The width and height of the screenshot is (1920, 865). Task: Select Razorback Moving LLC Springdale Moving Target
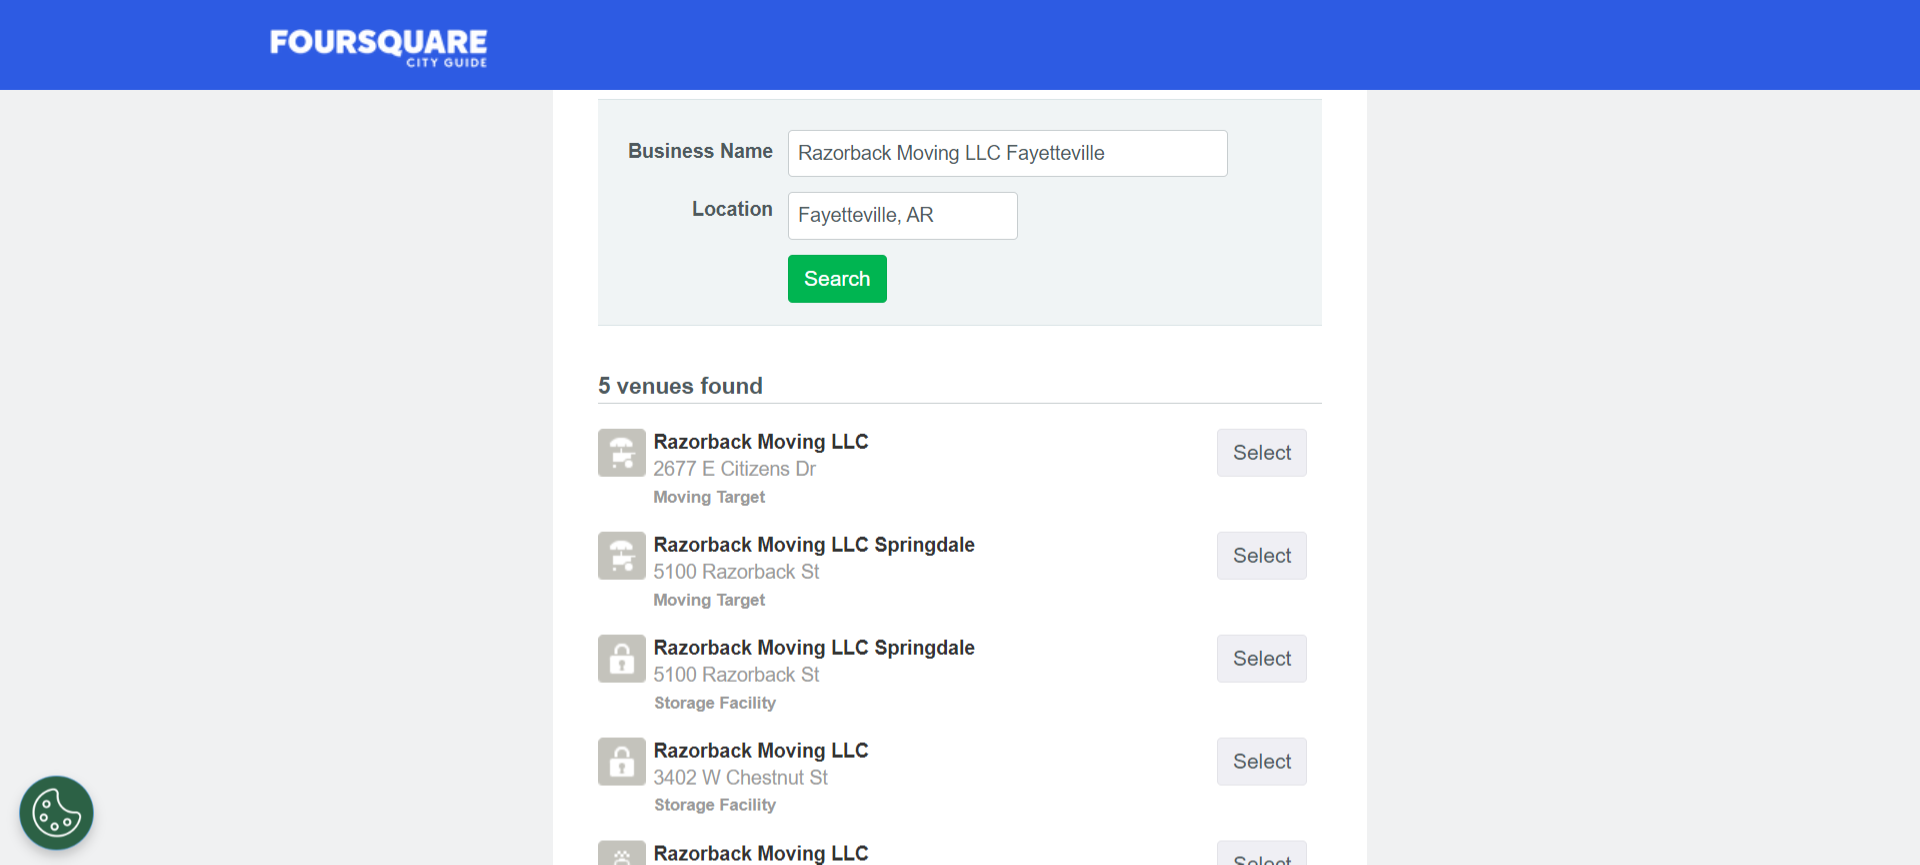point(1261,556)
